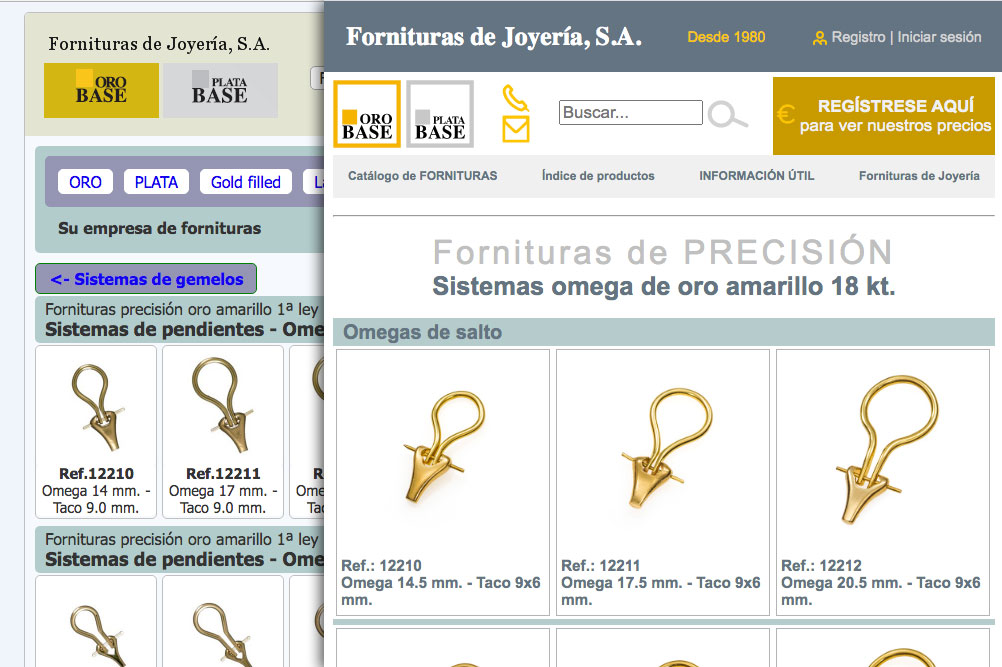Click the text Ref.: 12210 in front page
This screenshot has width=1002, height=667.
pyautogui.click(x=382, y=565)
